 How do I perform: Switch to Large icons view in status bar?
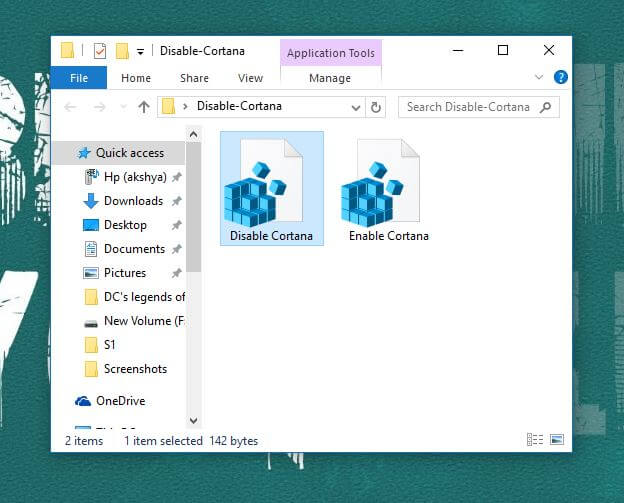click(x=557, y=440)
